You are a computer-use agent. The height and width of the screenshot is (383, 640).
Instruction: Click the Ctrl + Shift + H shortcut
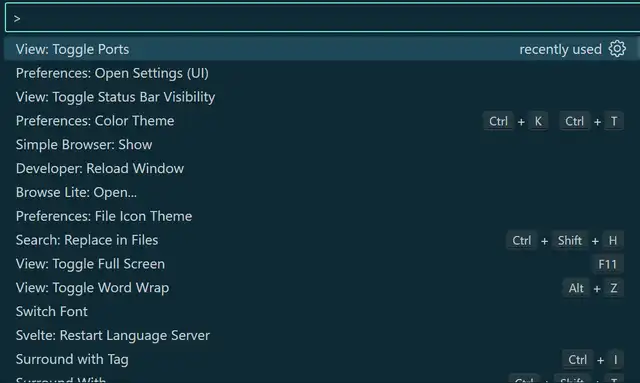(565, 240)
